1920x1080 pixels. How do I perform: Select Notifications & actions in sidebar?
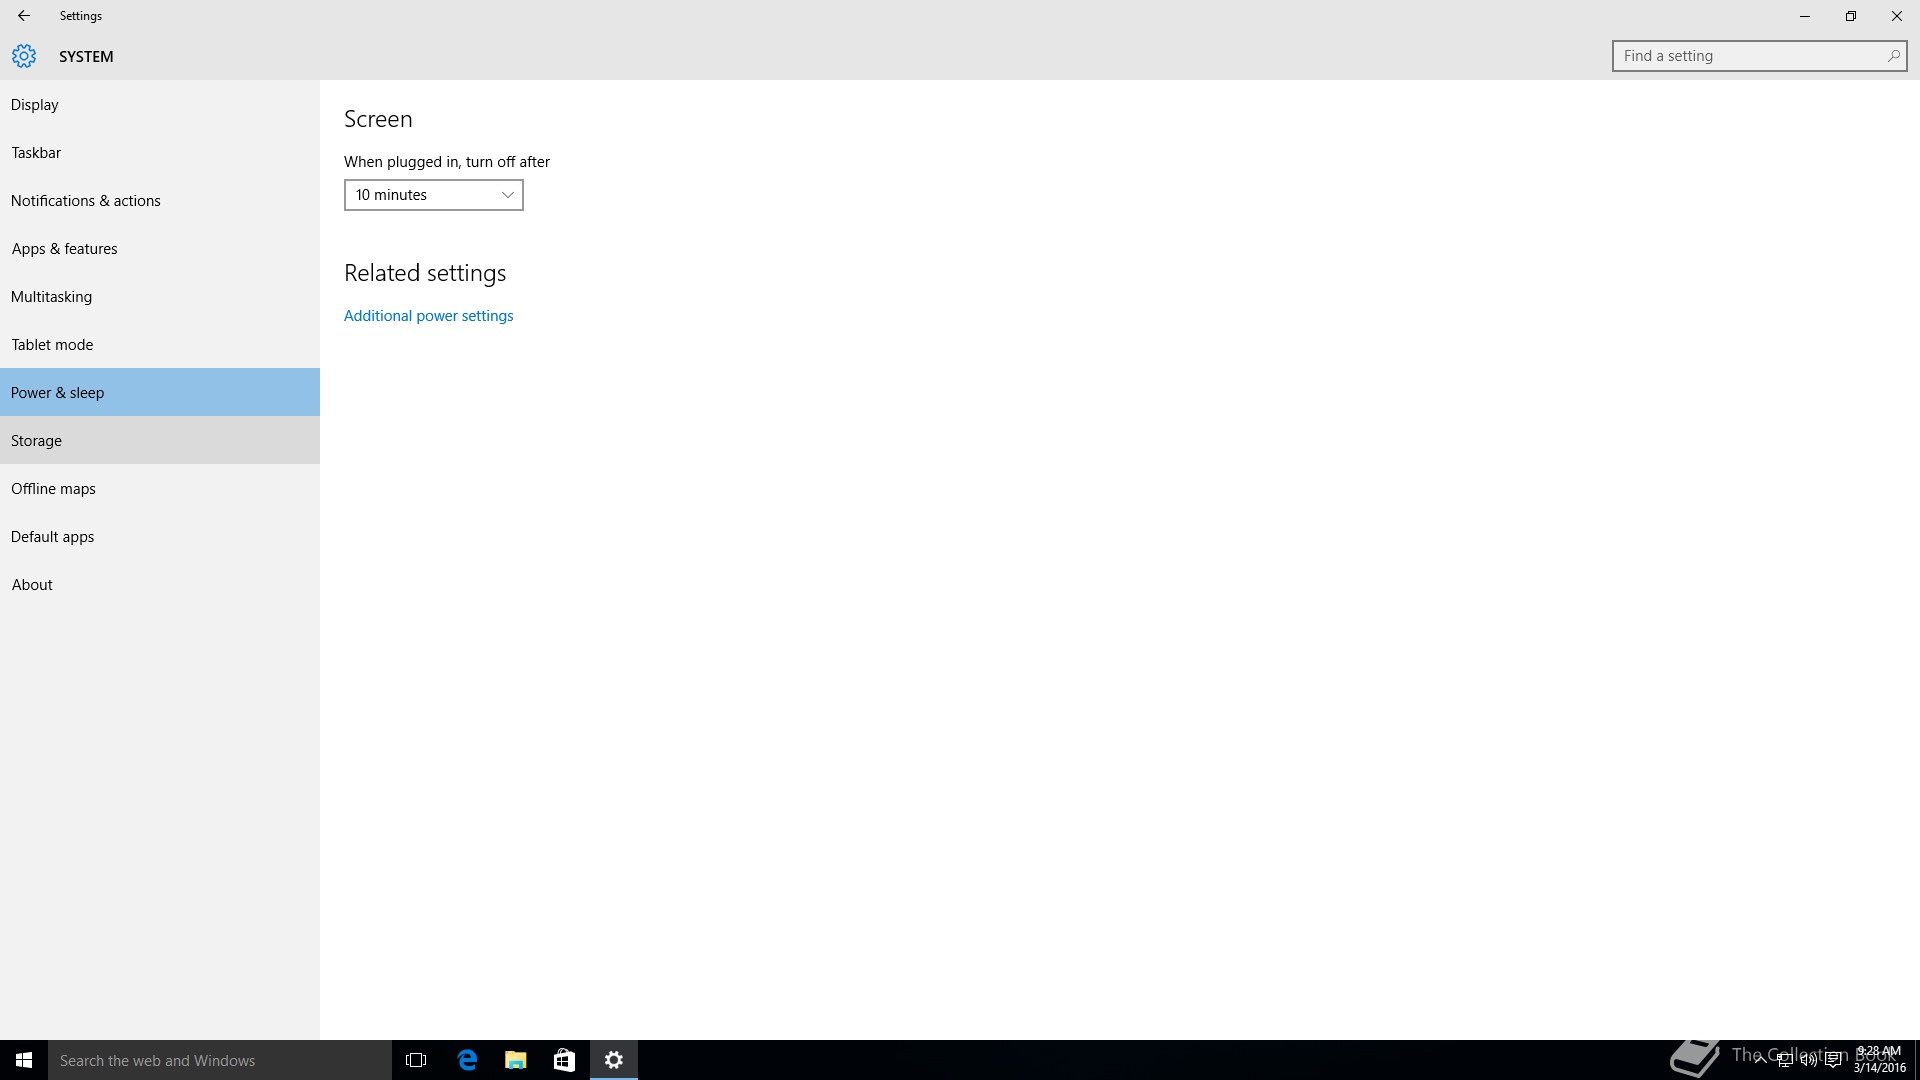click(86, 201)
